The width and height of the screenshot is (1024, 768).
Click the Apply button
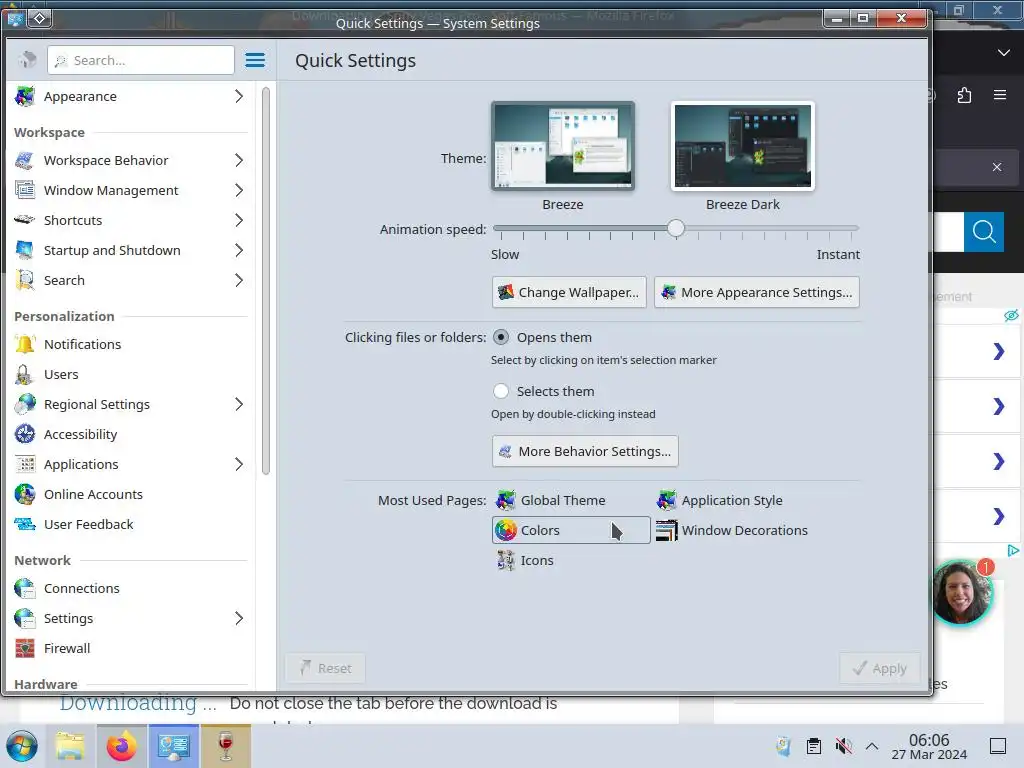pos(880,668)
